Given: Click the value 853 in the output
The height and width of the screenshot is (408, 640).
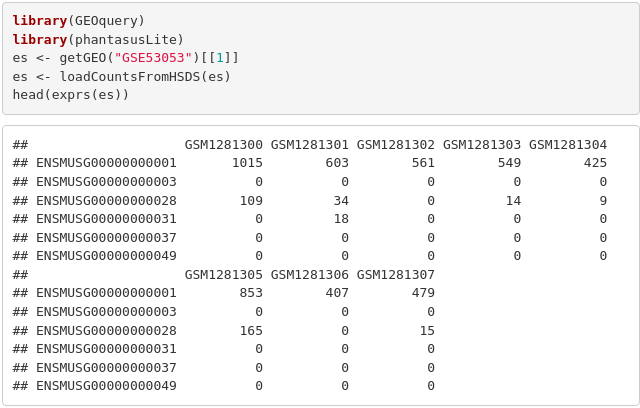Looking at the screenshot, I should [x=251, y=293].
